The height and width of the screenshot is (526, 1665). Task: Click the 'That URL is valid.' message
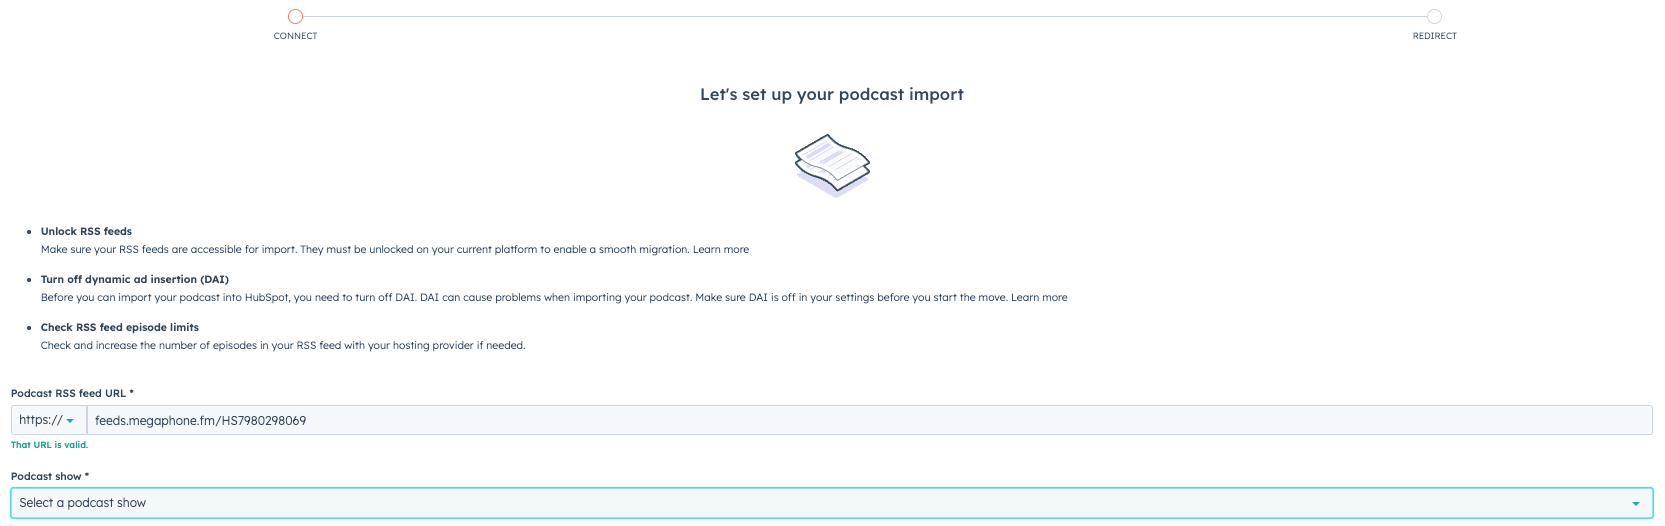tap(50, 445)
